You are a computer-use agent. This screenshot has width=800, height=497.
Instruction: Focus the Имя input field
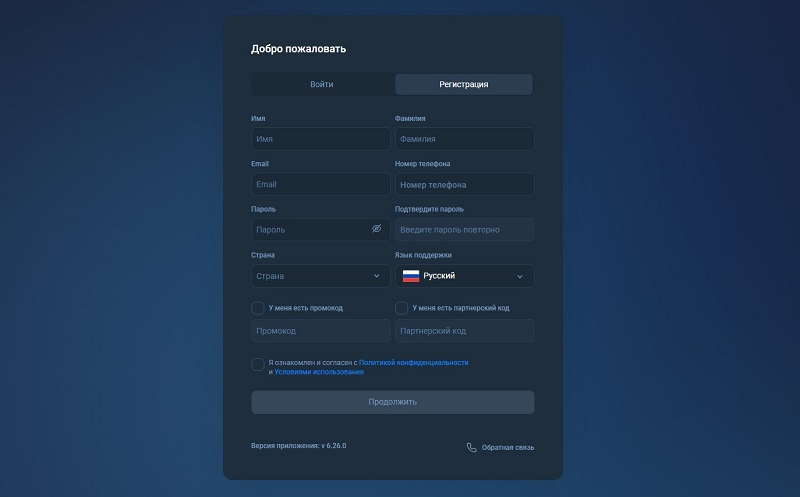click(321, 139)
